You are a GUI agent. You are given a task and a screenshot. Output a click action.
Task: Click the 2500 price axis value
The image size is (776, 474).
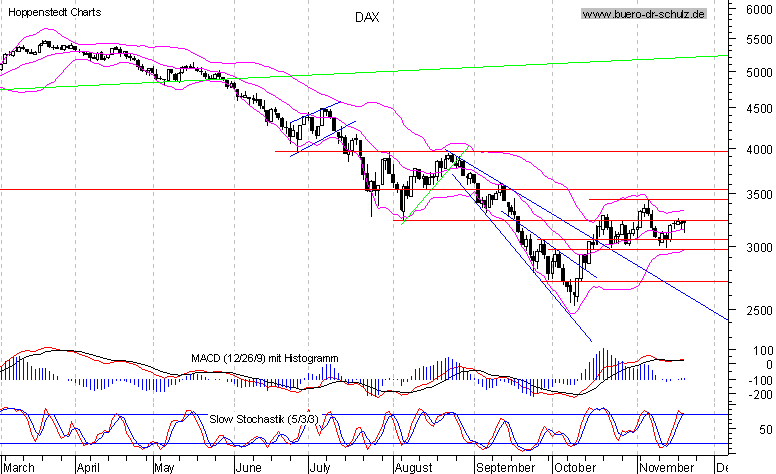point(759,311)
